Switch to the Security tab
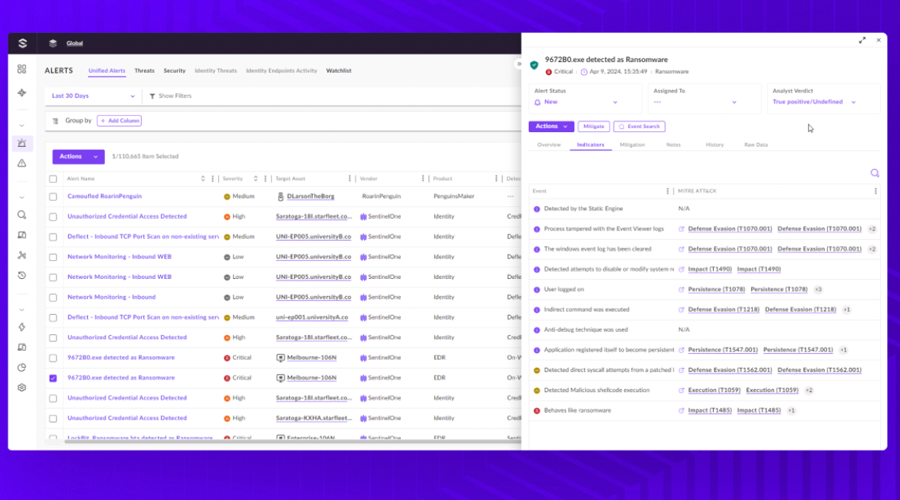Screen dimensions: 900x500 click(174, 71)
